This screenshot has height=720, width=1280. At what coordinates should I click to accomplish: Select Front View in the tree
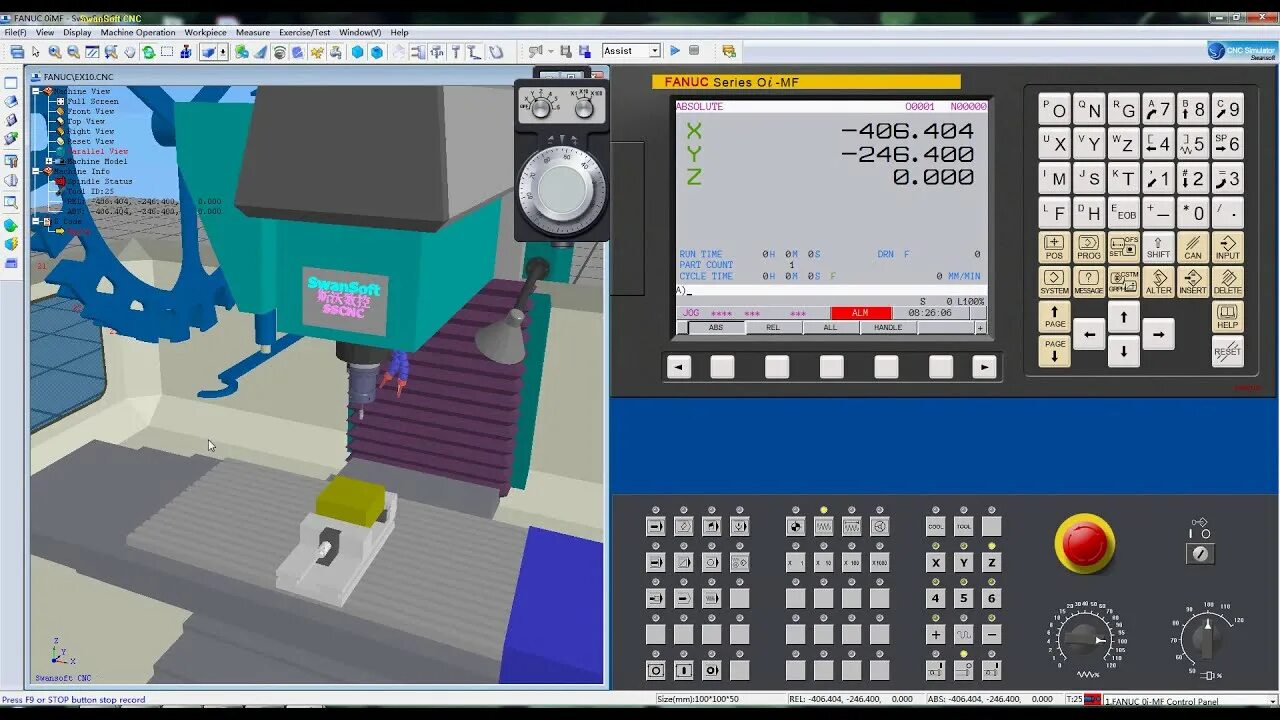pyautogui.click(x=91, y=111)
